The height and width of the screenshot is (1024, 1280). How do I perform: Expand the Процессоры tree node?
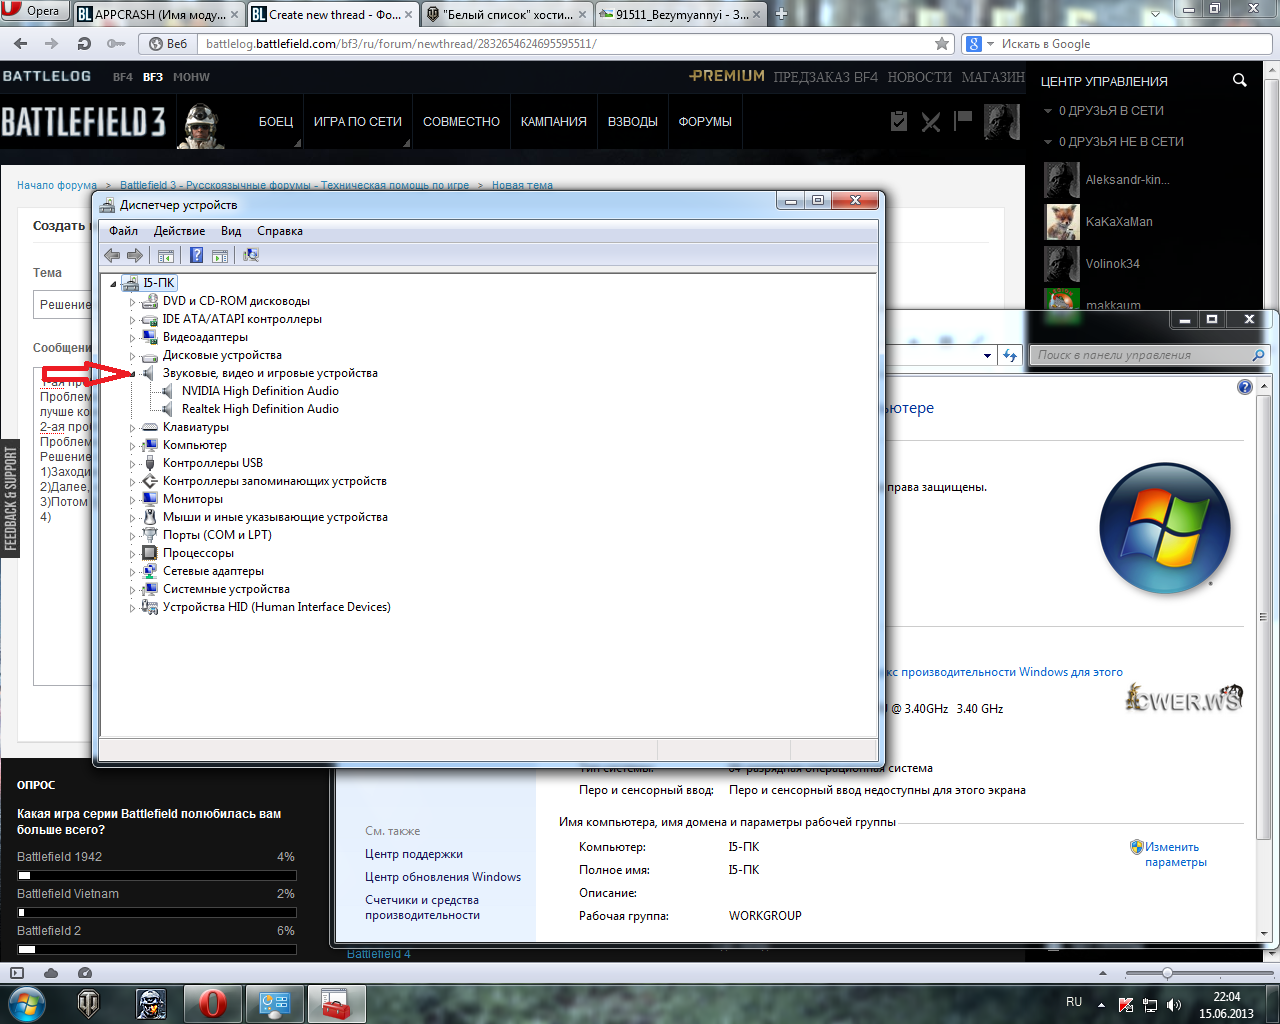coord(132,554)
